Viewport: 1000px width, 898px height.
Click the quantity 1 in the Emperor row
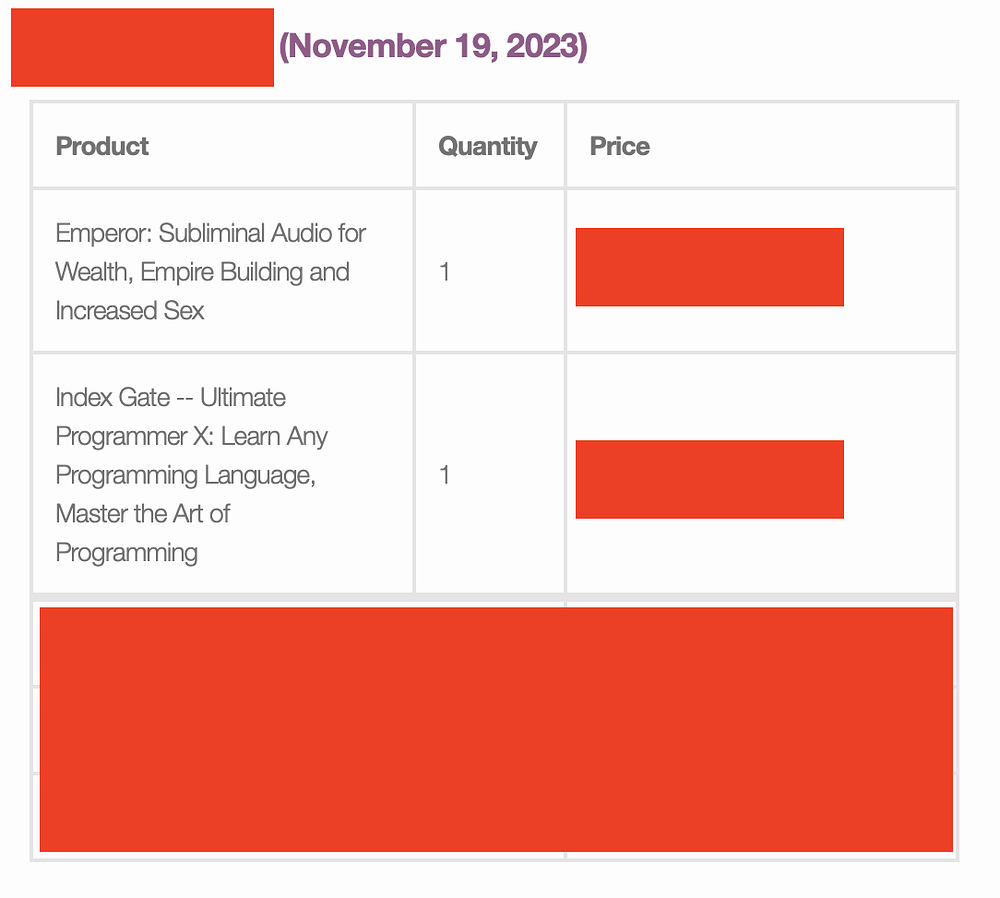(445, 272)
